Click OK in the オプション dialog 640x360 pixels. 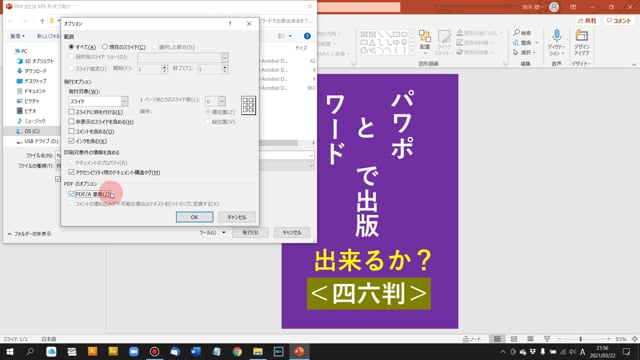coord(194,217)
